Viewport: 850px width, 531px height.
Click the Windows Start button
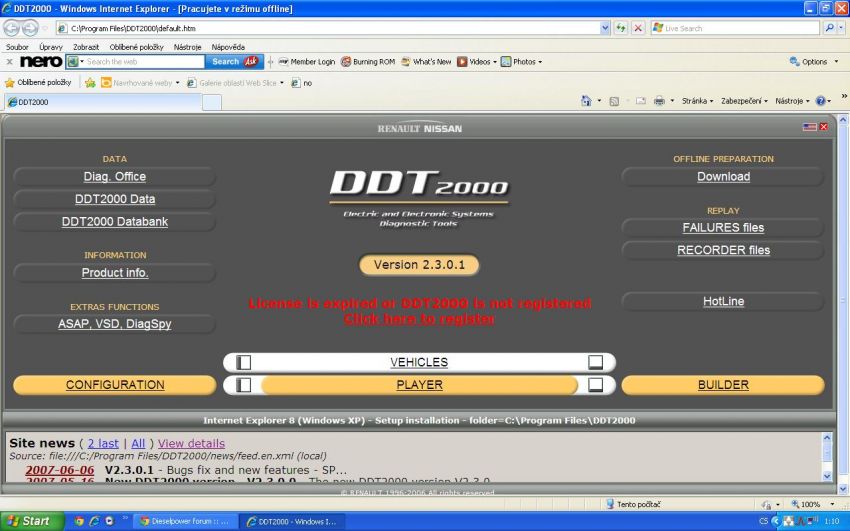pos(31,521)
